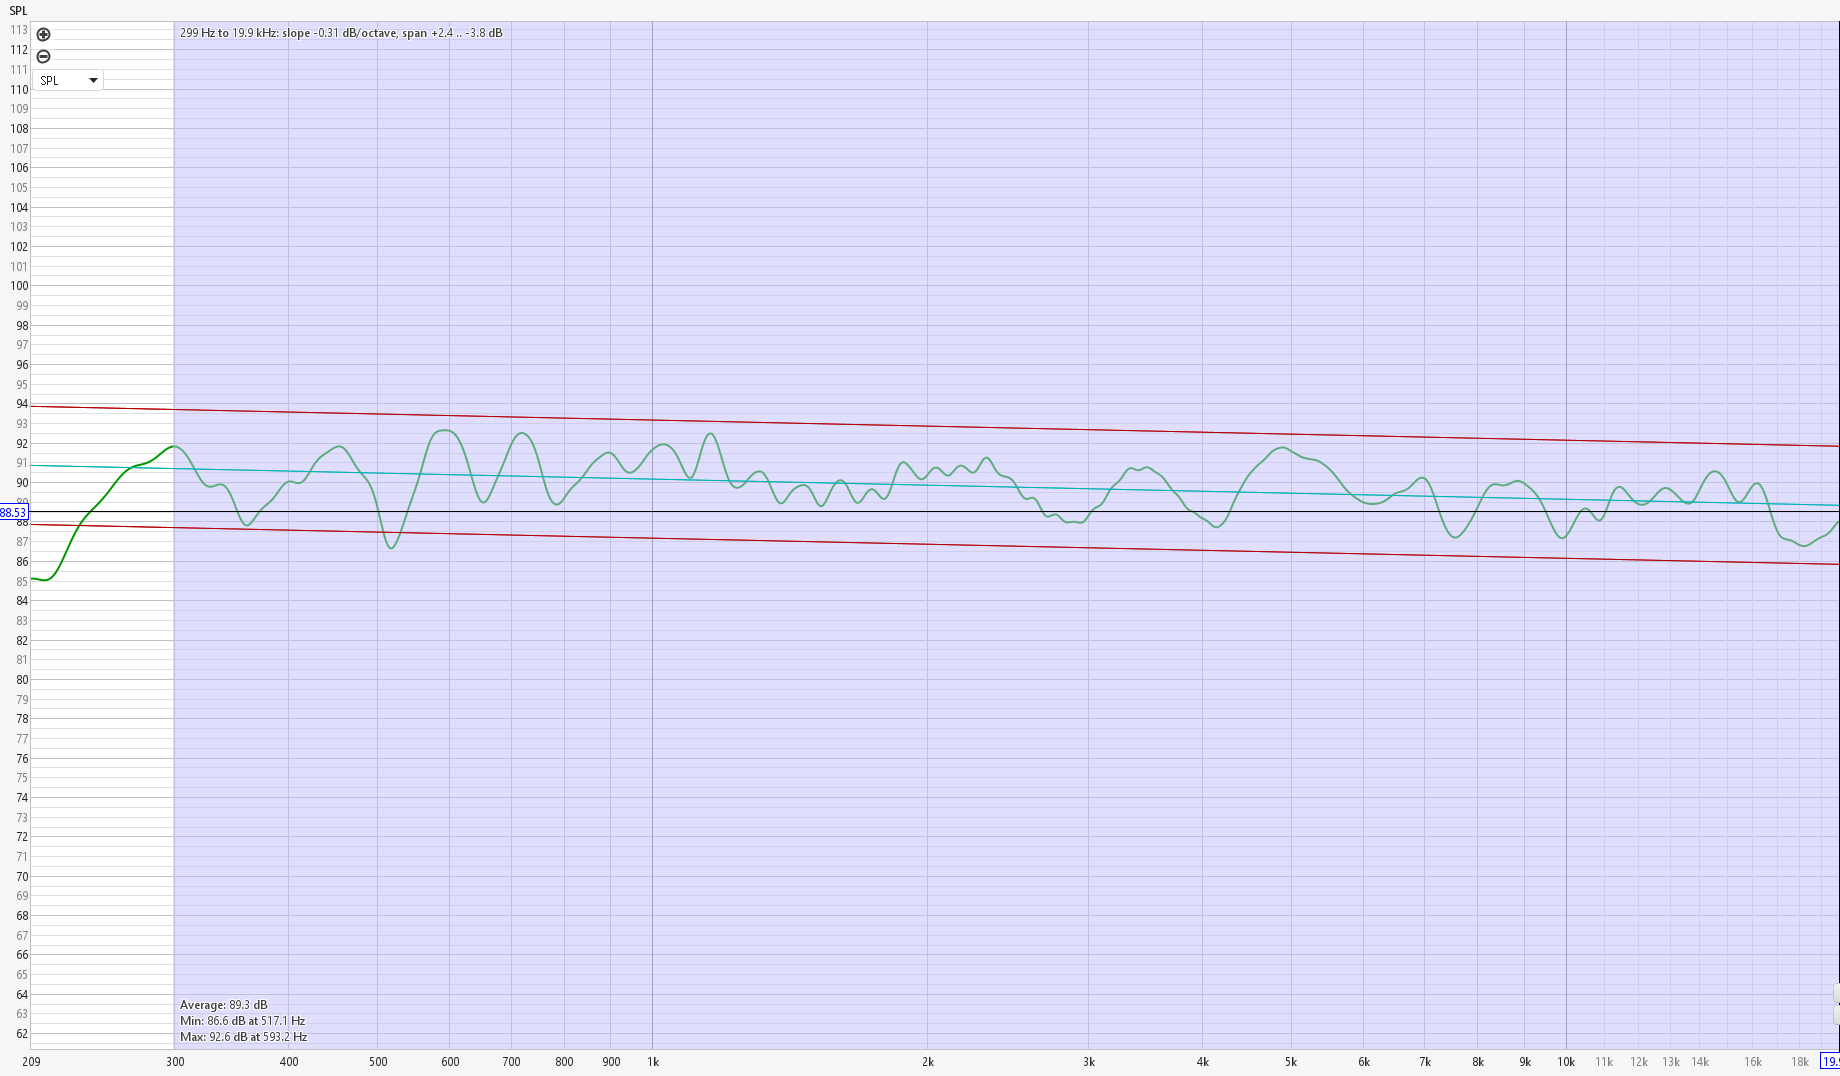Screen dimensions: 1840x1076
Task: Click the 500 label on frequency axis
Action: pyautogui.click(x=378, y=1062)
